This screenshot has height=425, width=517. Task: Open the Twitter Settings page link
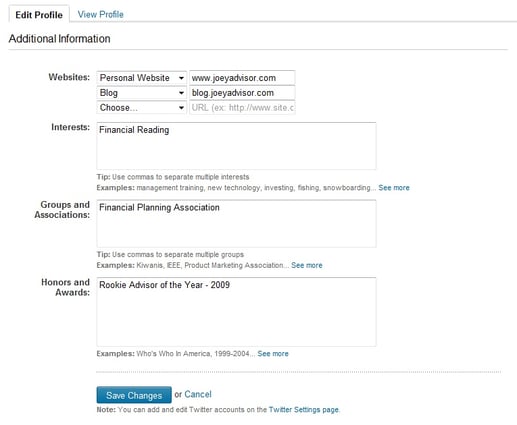(x=304, y=410)
